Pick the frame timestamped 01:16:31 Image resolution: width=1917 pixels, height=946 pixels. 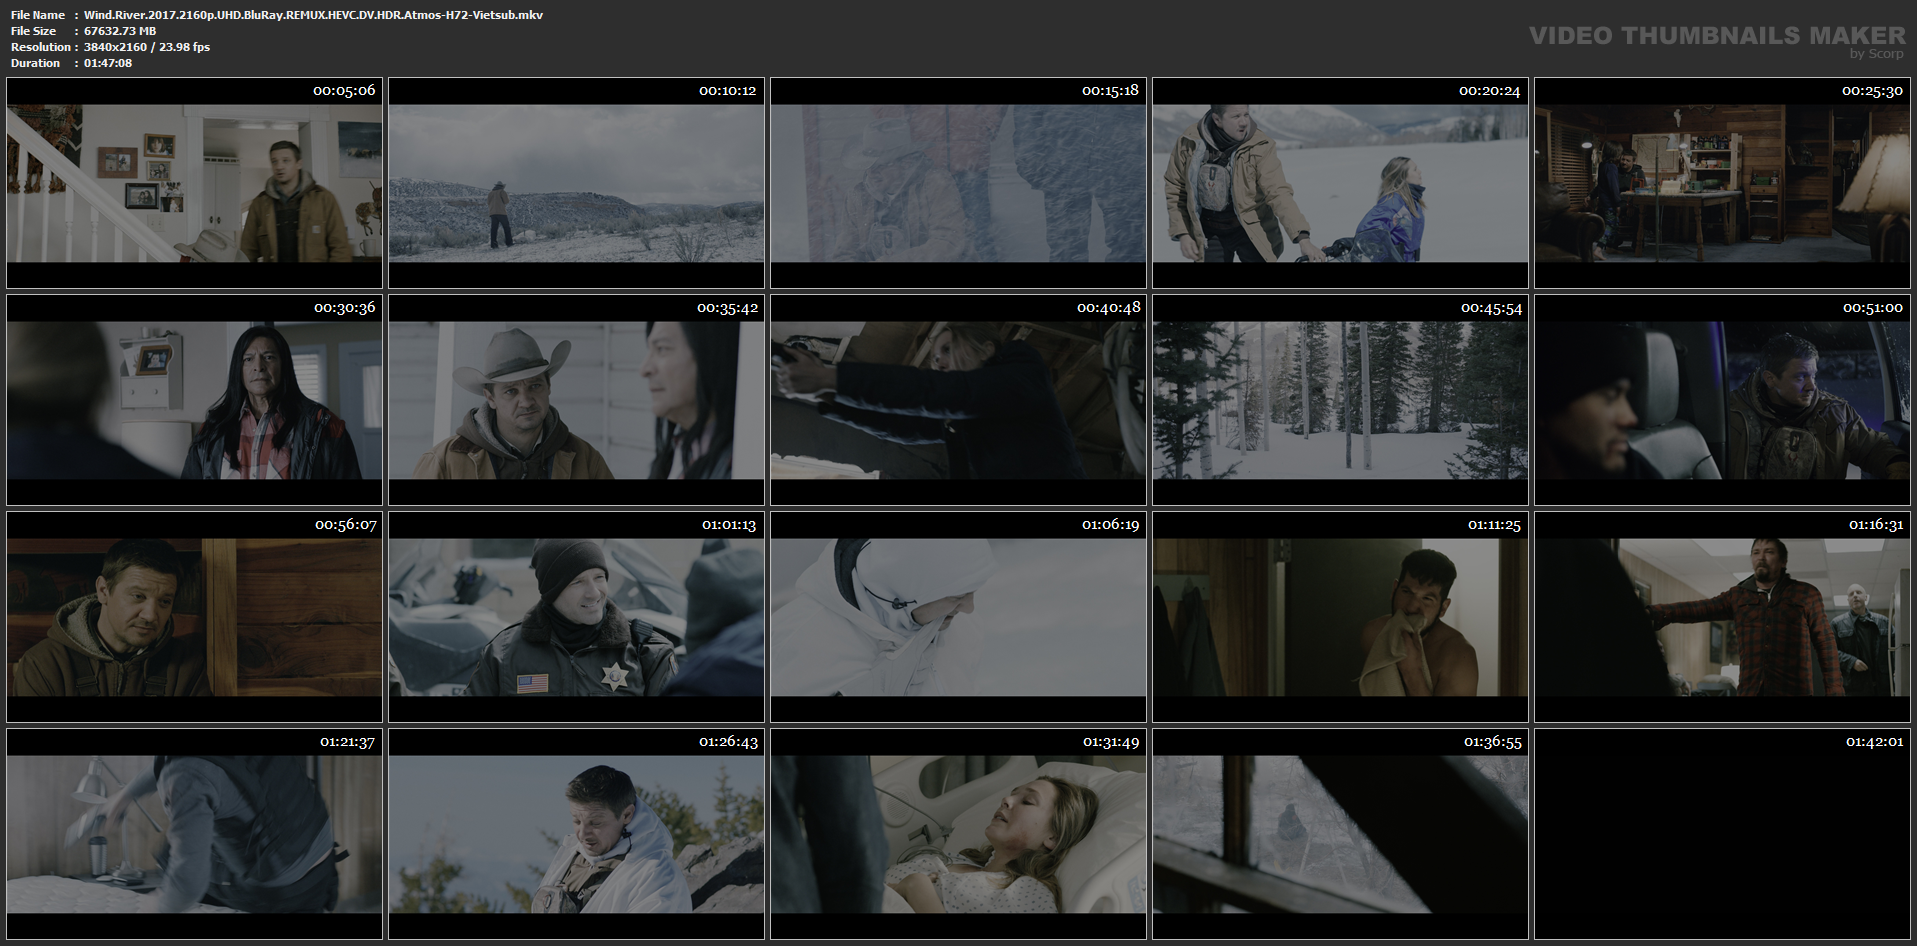[x=1722, y=617]
